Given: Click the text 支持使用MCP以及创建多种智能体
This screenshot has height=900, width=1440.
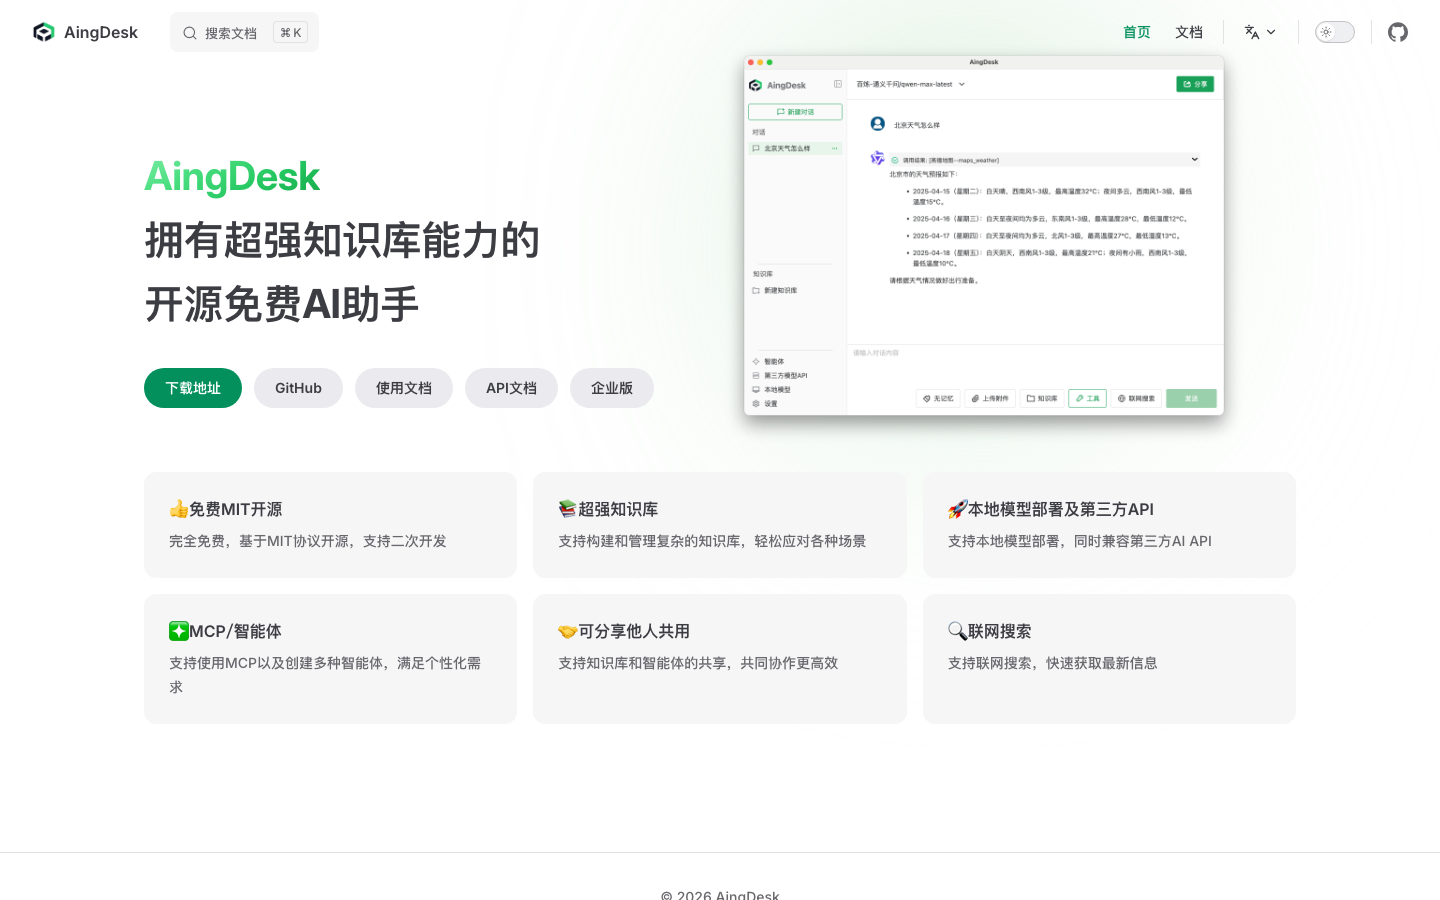Looking at the screenshot, I should coord(276,663).
